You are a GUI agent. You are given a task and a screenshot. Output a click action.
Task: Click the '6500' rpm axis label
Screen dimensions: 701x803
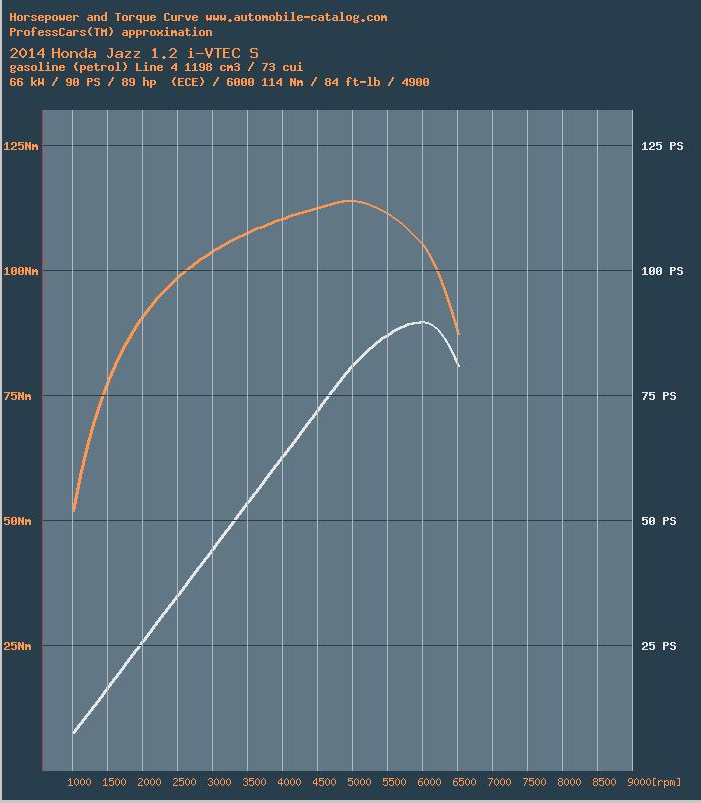tap(464, 782)
